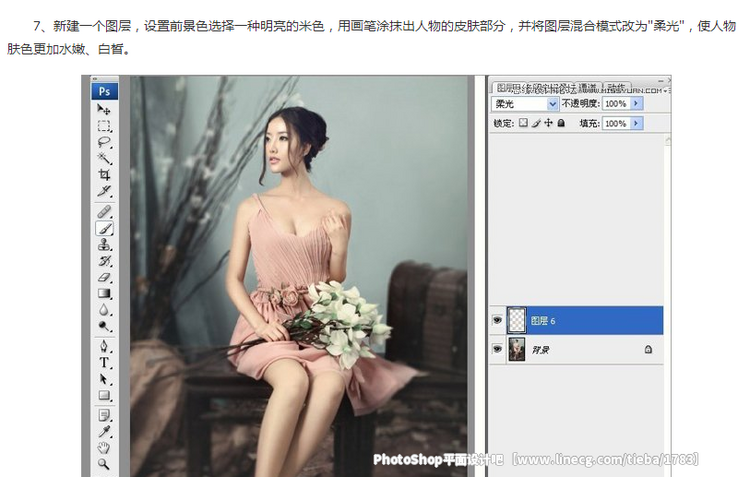Select the Slice tool
750x477 pixels.
click(104, 191)
